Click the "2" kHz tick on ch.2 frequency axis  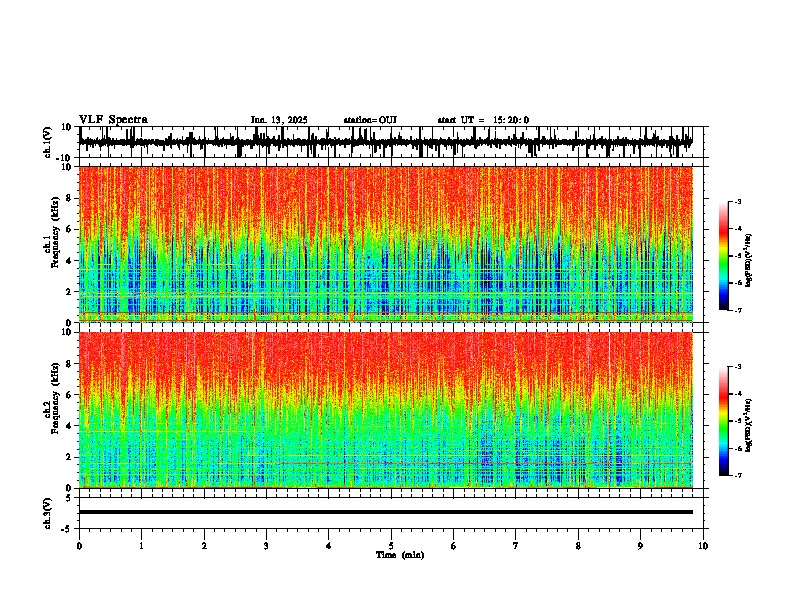click(x=70, y=457)
